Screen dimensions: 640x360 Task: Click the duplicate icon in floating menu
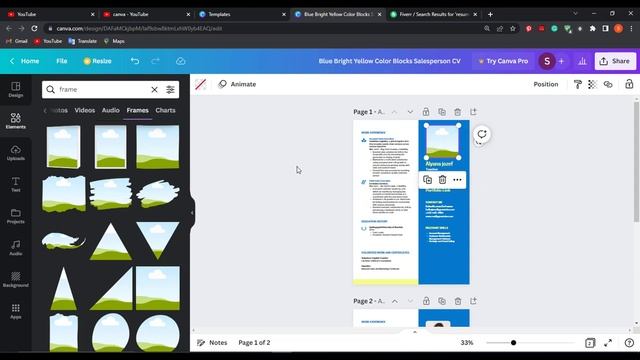tap(427, 180)
